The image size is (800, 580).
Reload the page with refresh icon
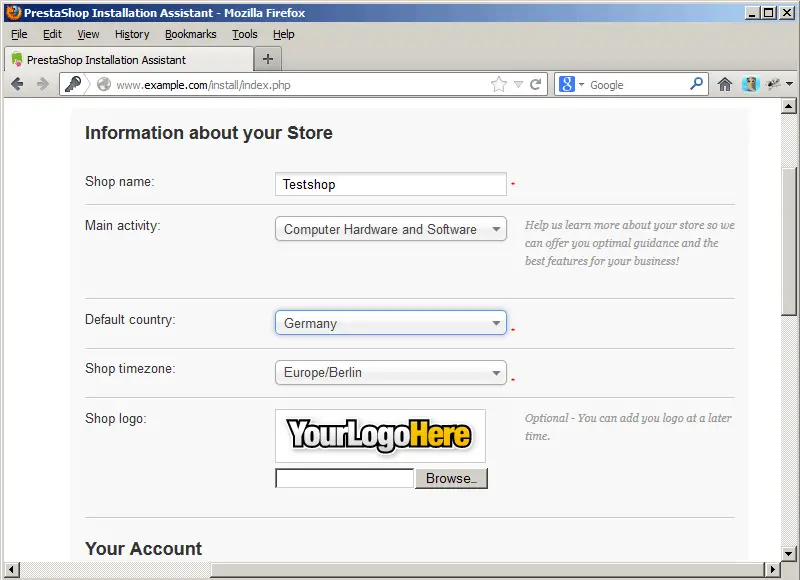pos(535,84)
